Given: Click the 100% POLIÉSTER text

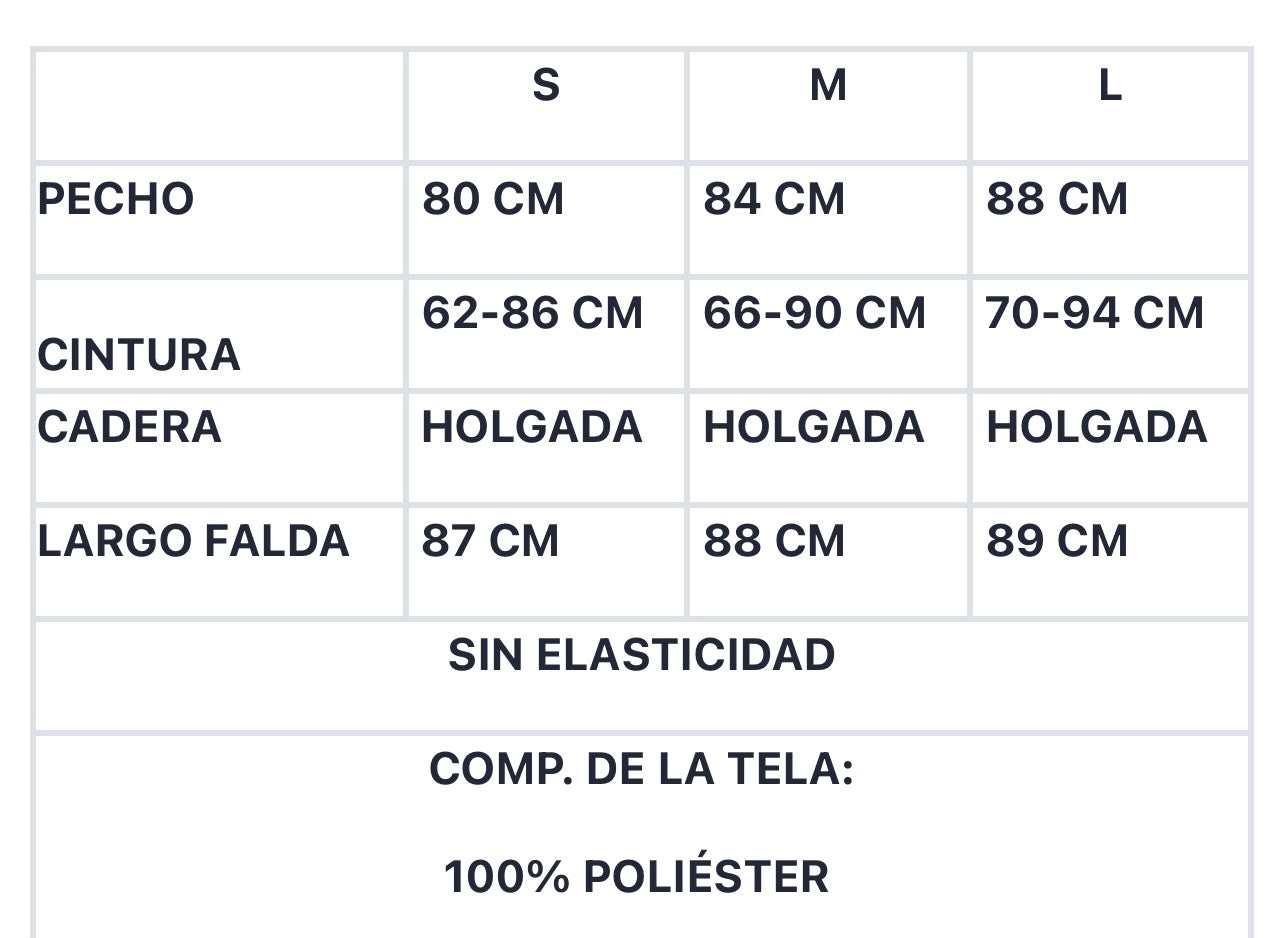Looking at the screenshot, I should 637,877.
